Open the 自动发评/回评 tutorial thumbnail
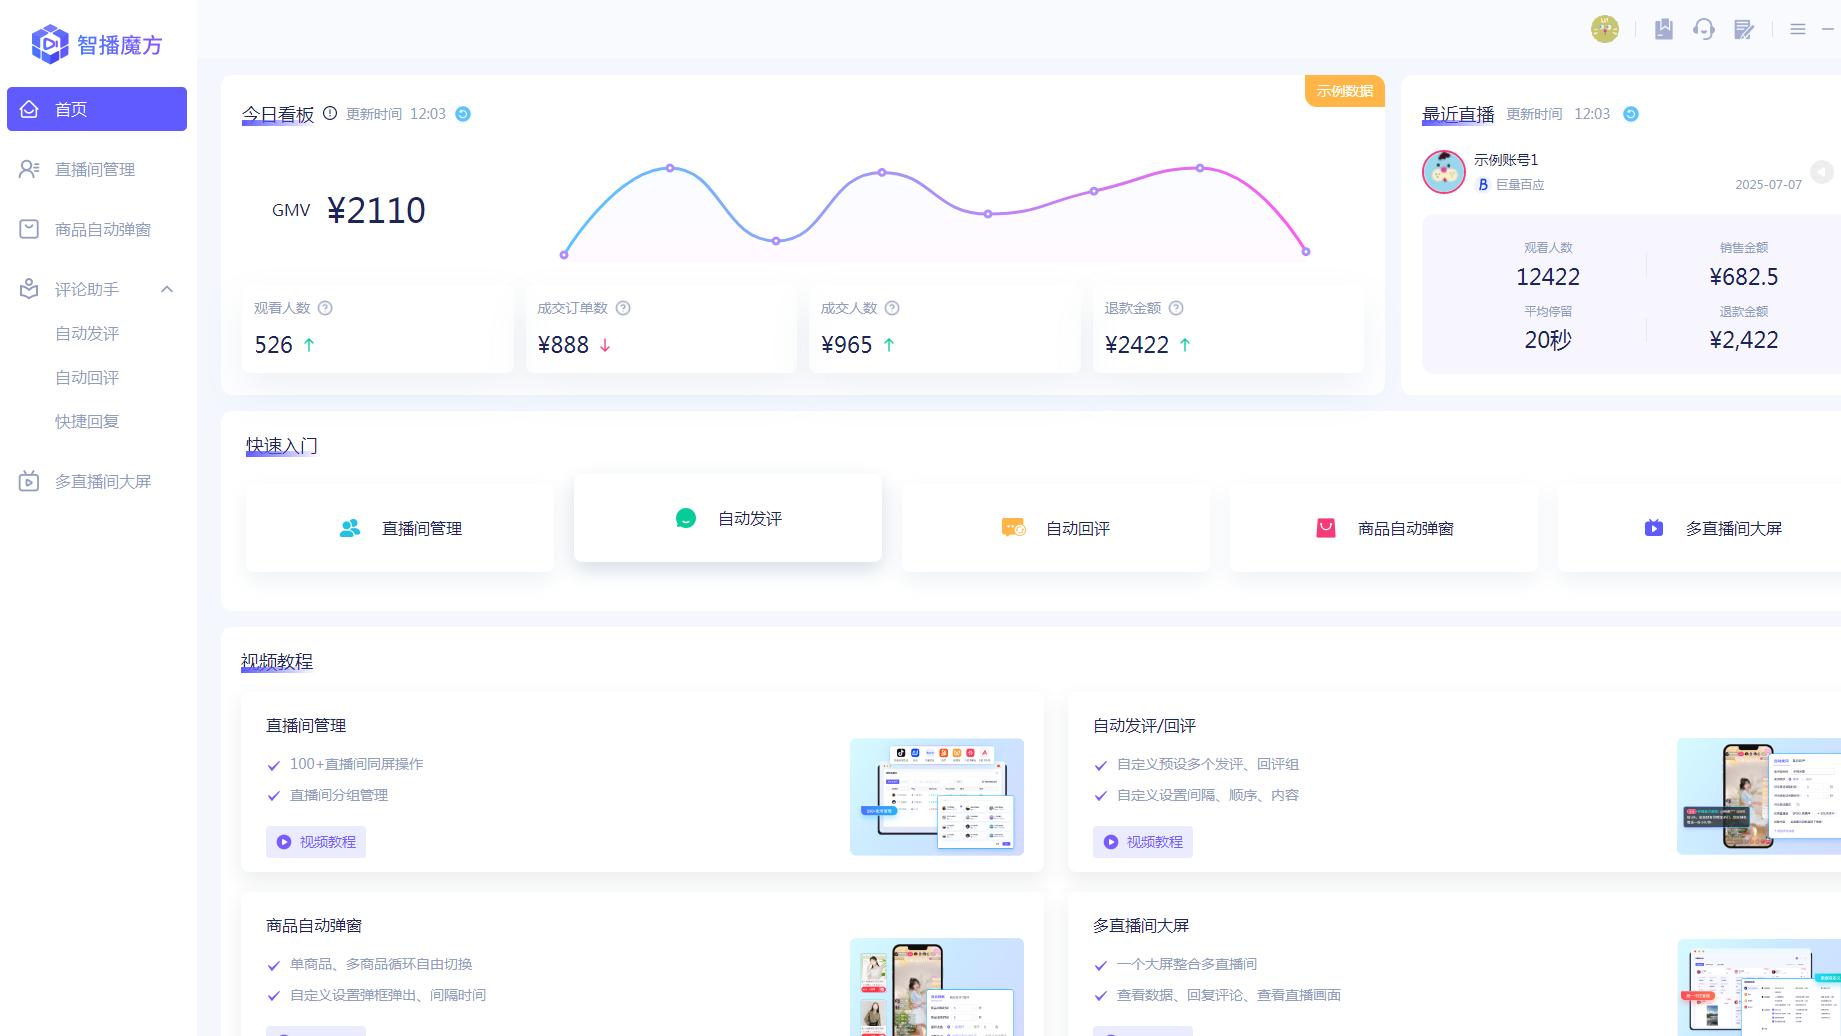 click(1759, 797)
